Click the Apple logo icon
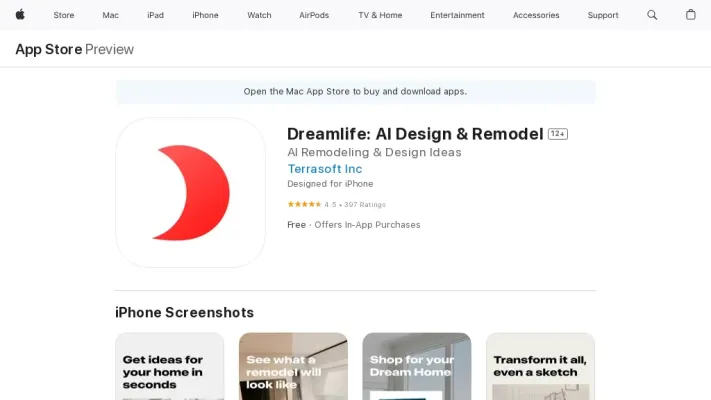The height and width of the screenshot is (400, 711). 20,15
